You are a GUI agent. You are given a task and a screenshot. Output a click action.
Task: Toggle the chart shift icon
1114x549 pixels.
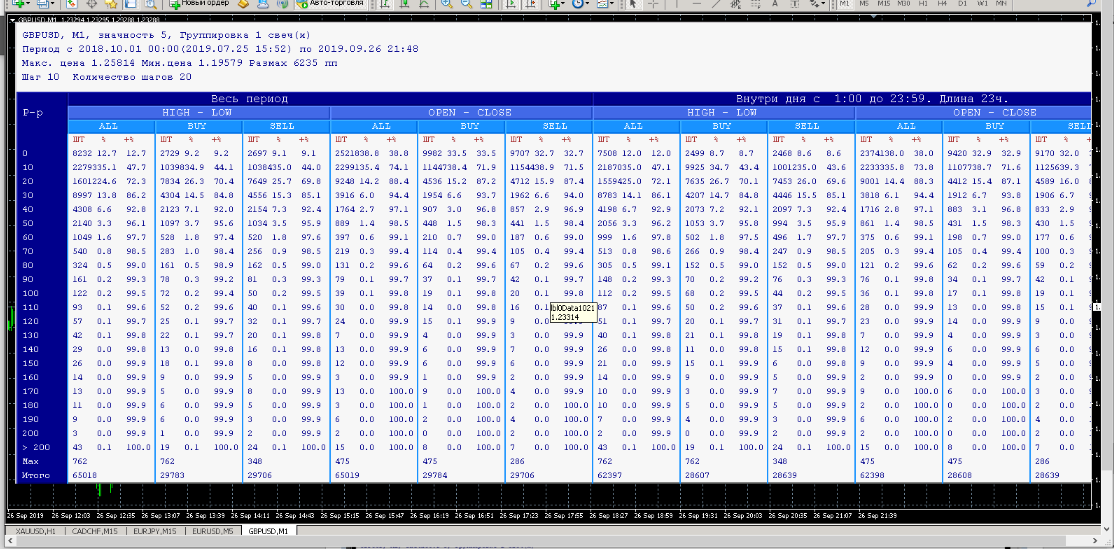click(530, 4)
